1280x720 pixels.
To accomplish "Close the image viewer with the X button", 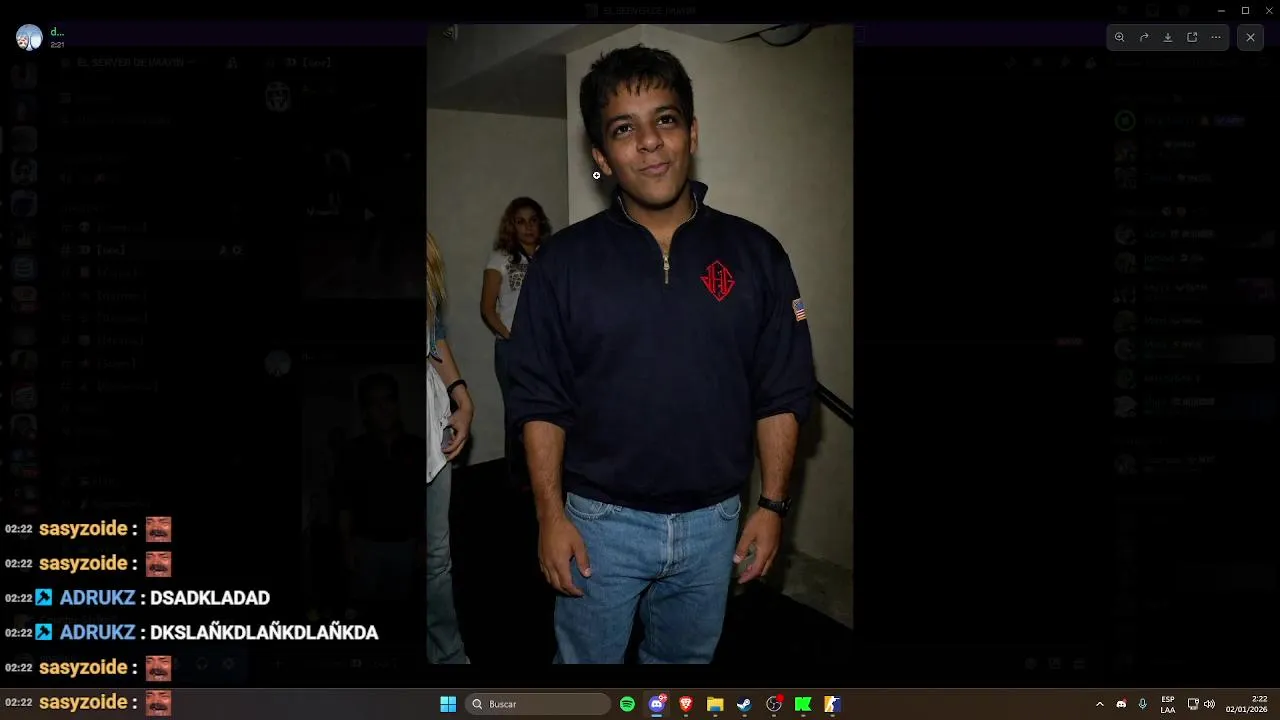I will point(1250,37).
